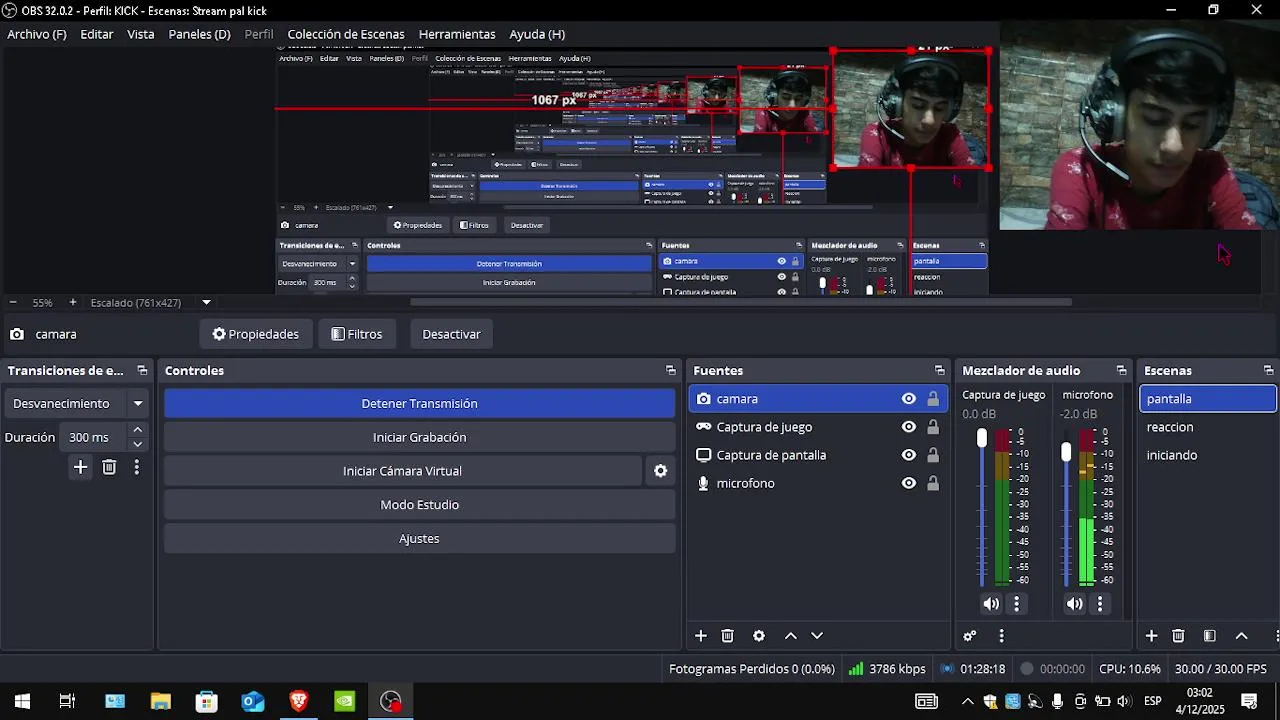Open the Archivo menu
This screenshot has height=720, width=1280.
[x=37, y=34]
